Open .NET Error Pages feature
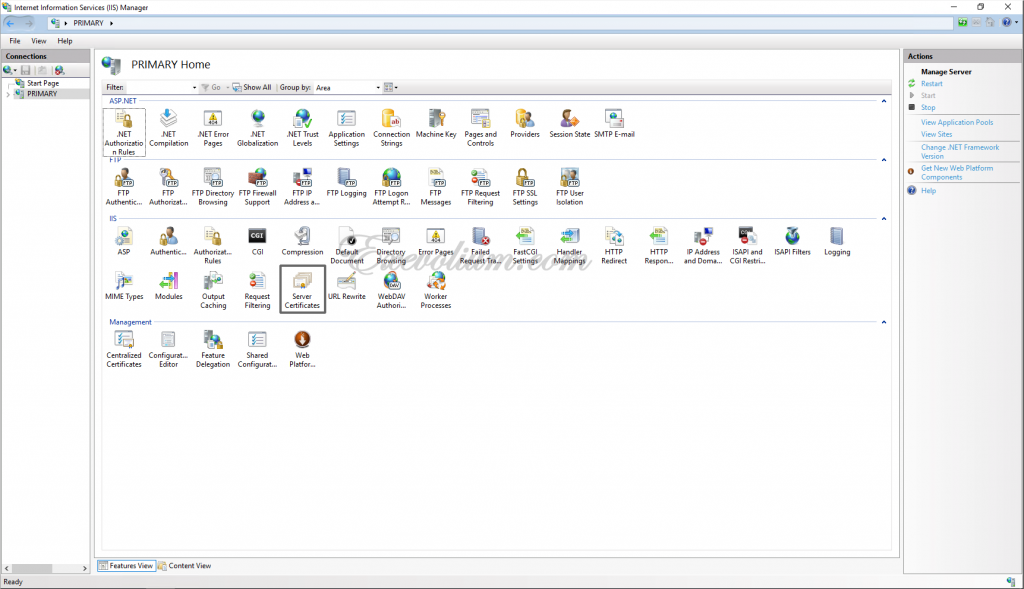Screen dimensions: 1024x589 (x=213, y=128)
